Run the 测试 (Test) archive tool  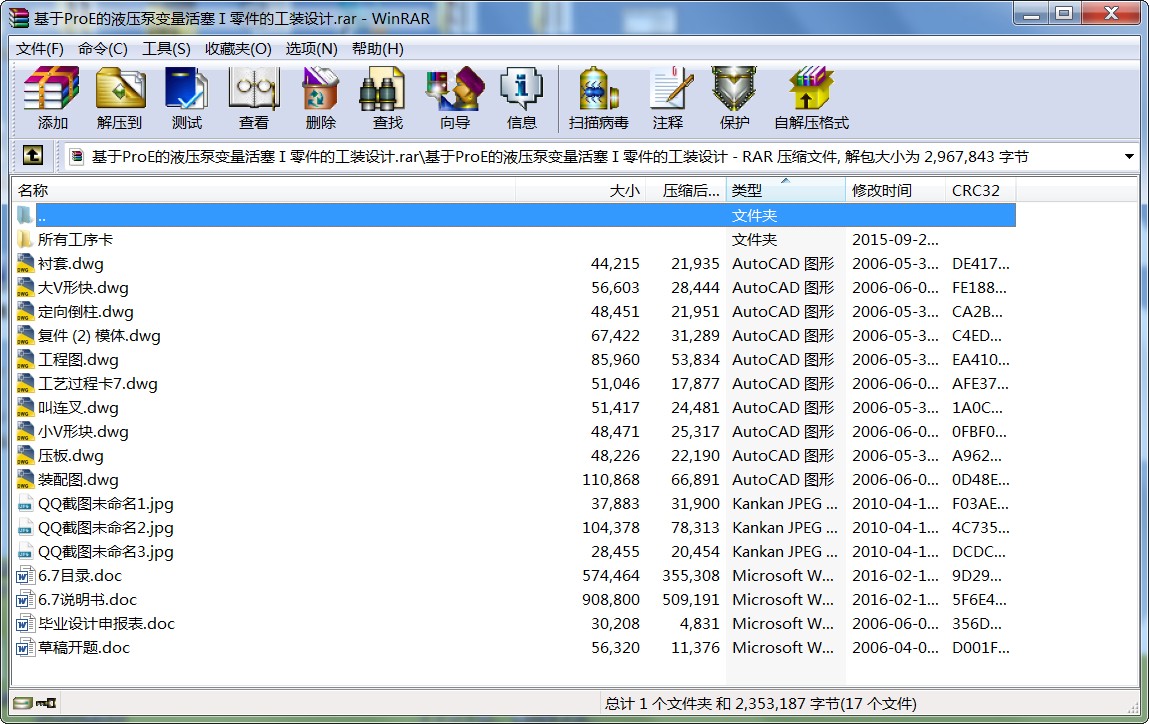coord(186,98)
